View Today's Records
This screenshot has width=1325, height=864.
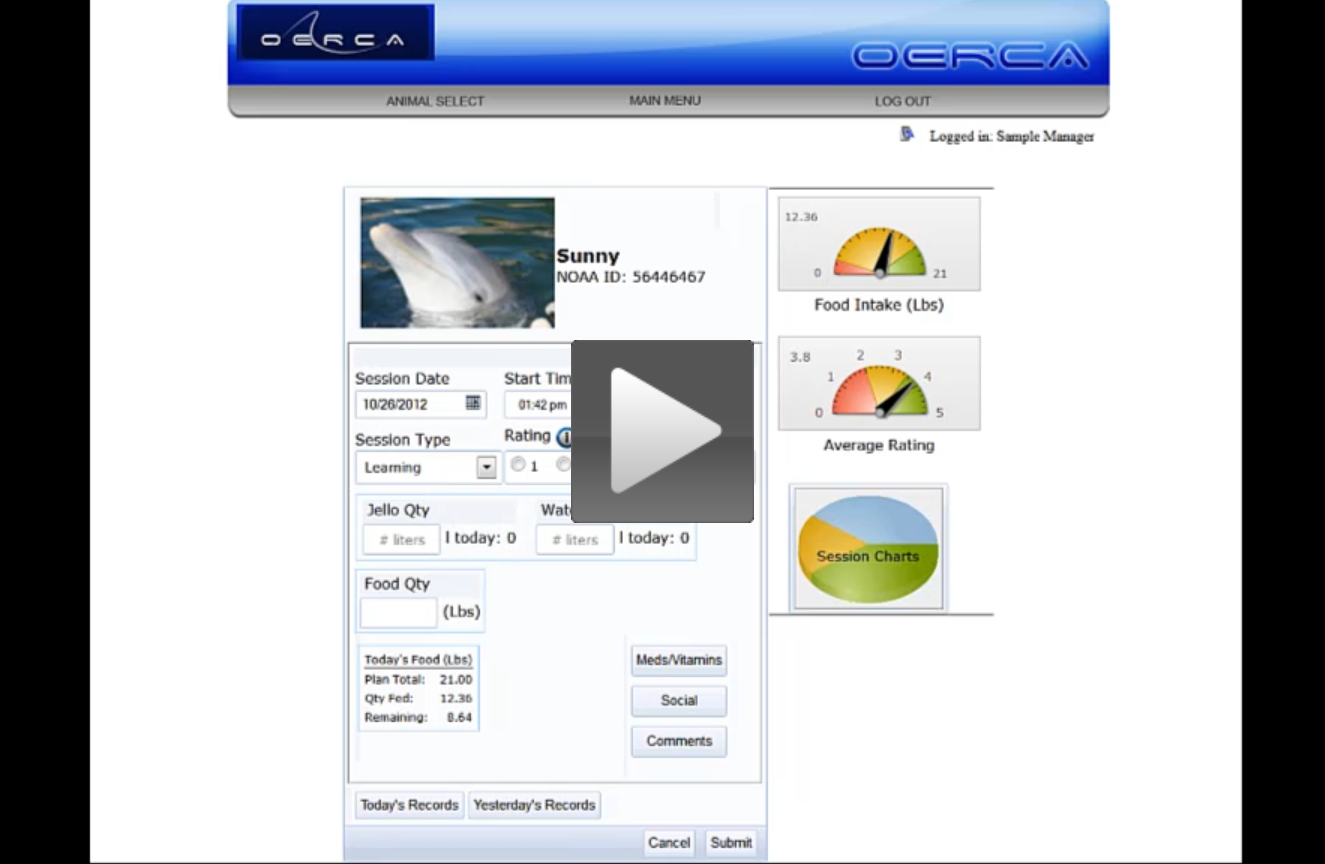[409, 805]
